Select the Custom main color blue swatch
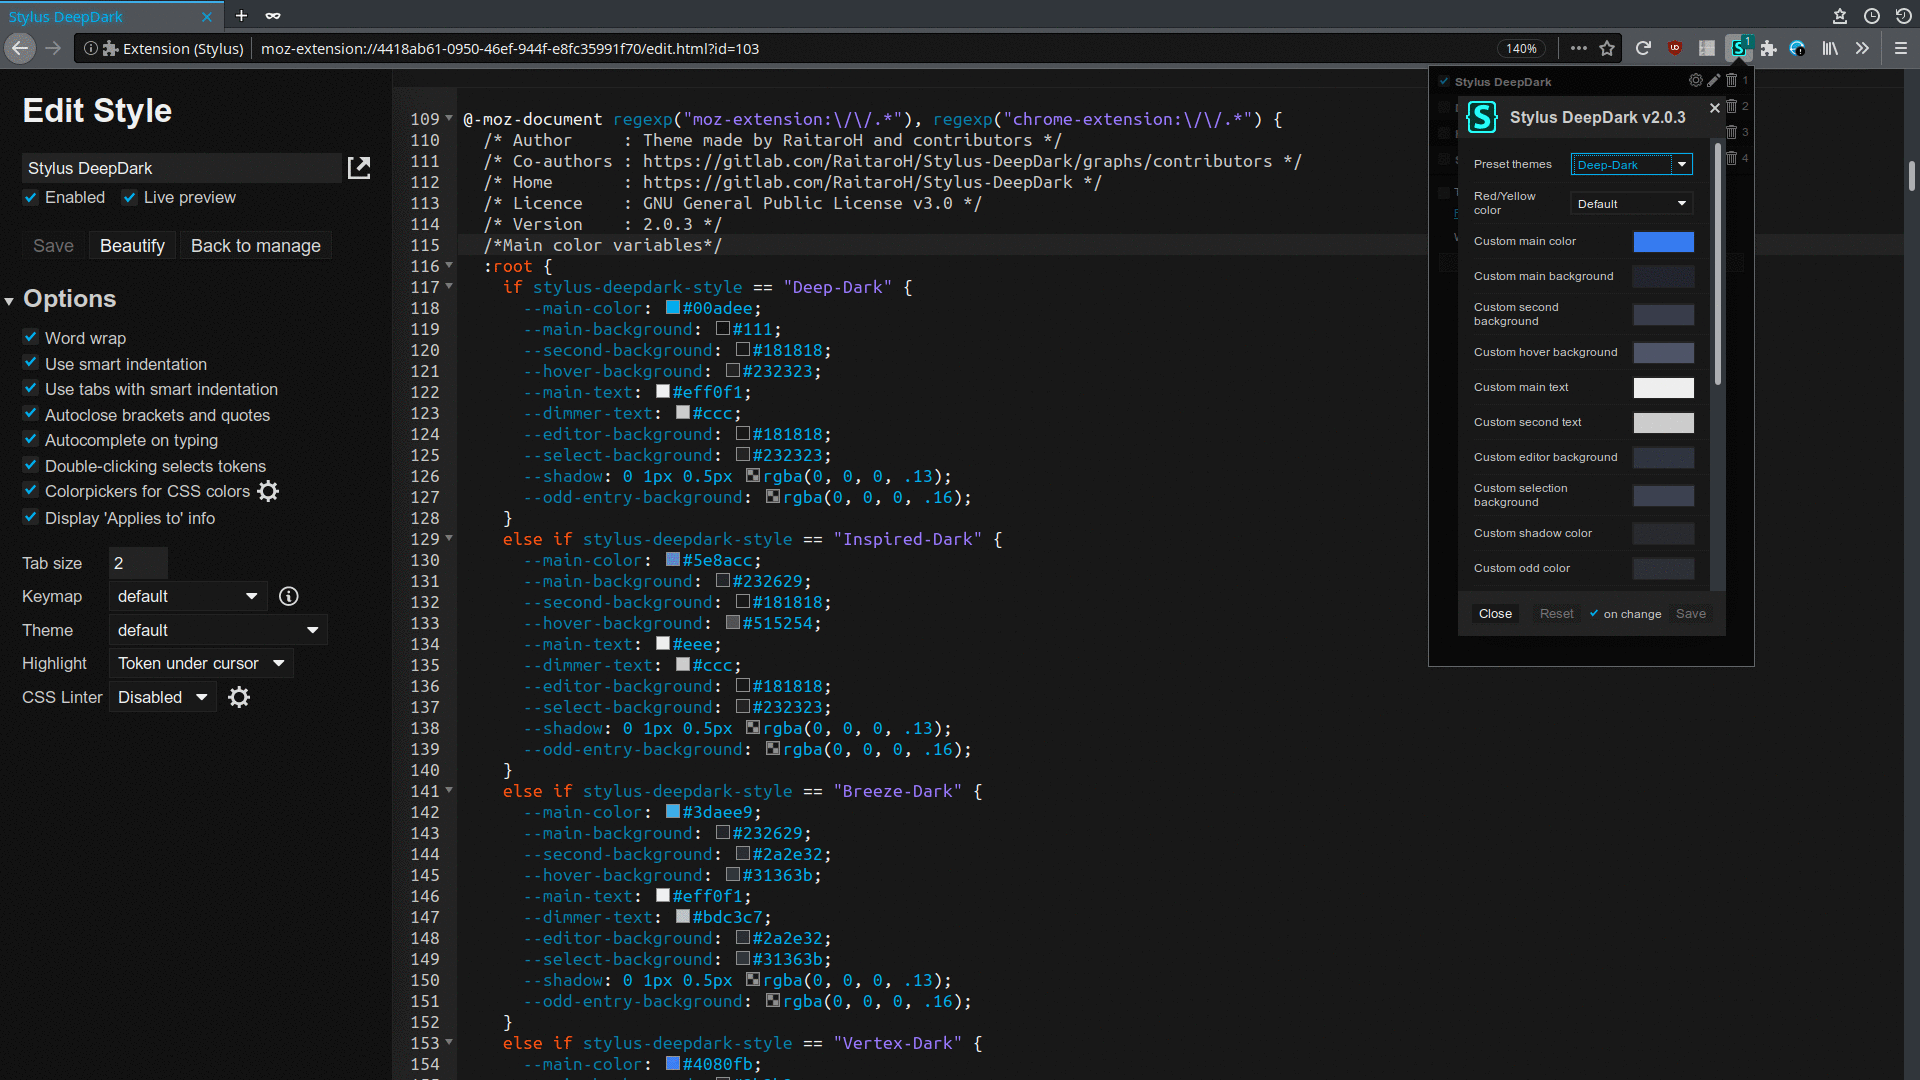Image resolution: width=1920 pixels, height=1080 pixels. tap(1664, 240)
